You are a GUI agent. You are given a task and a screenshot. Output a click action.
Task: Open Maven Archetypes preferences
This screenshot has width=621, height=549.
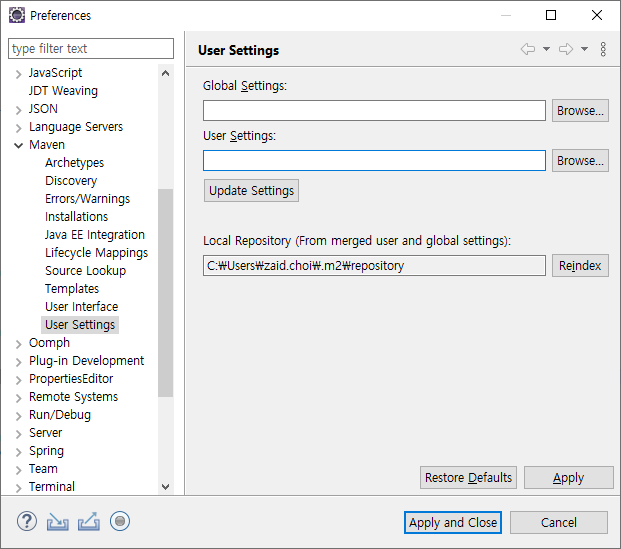tap(74, 163)
